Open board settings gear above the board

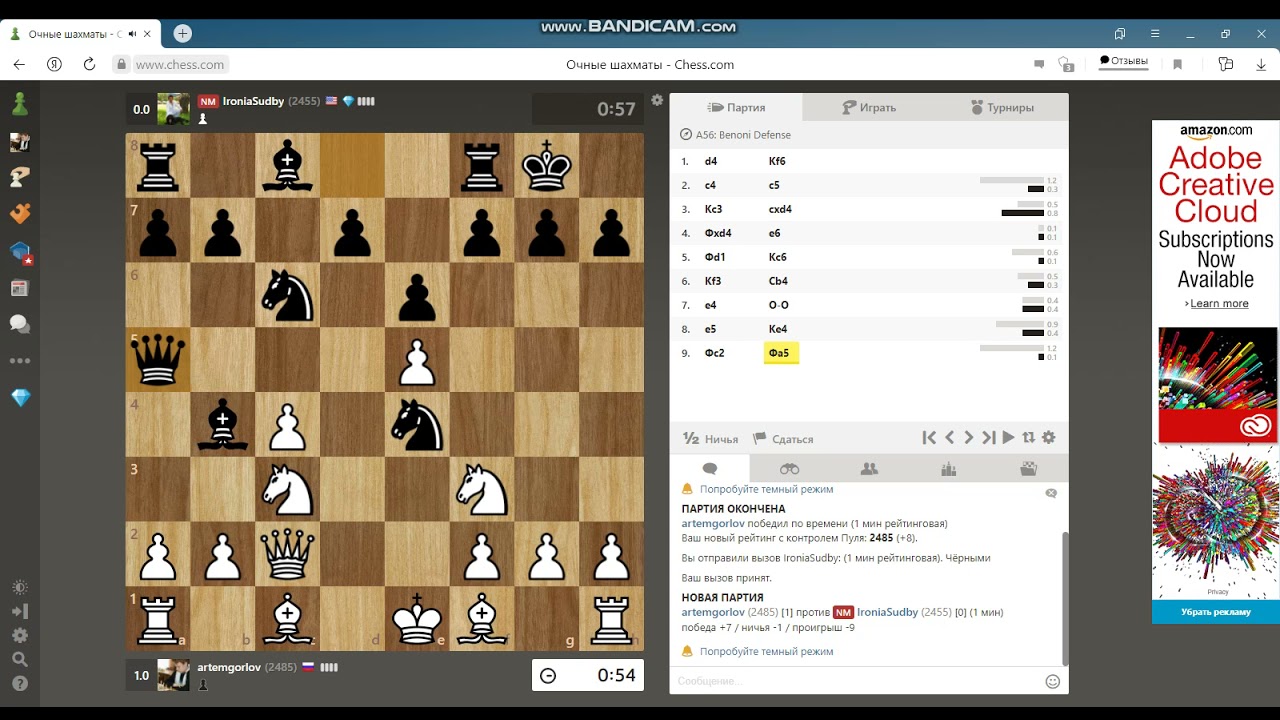[657, 100]
